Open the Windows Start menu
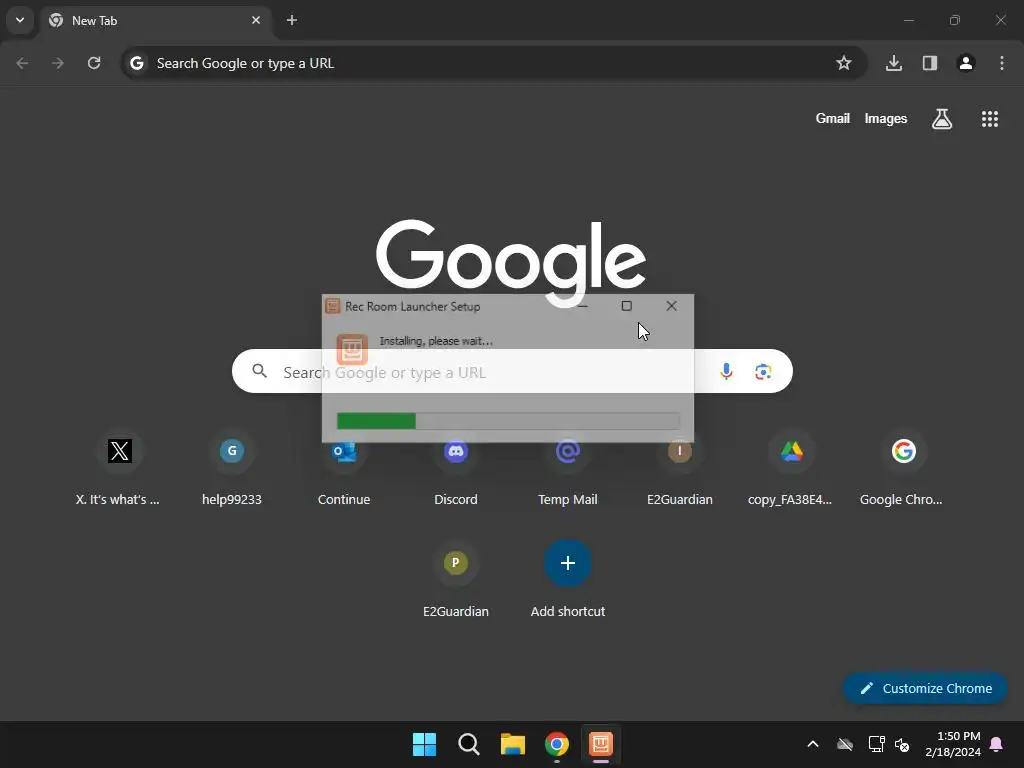Screen dimensions: 1024x768 tap(424, 744)
